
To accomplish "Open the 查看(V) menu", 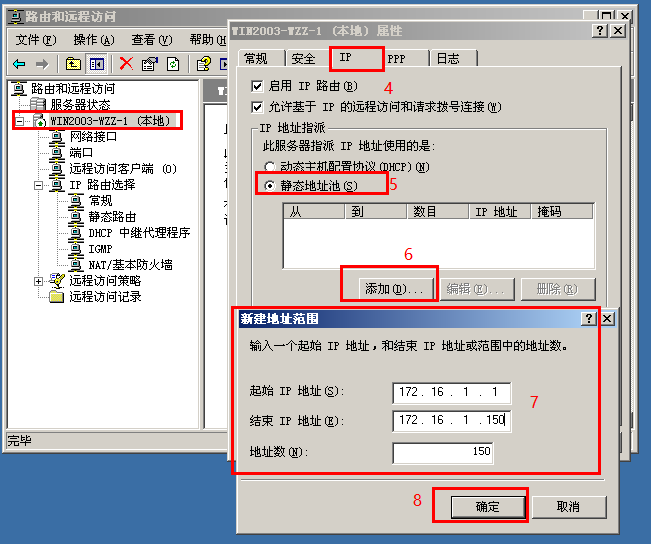I will coord(152,40).
